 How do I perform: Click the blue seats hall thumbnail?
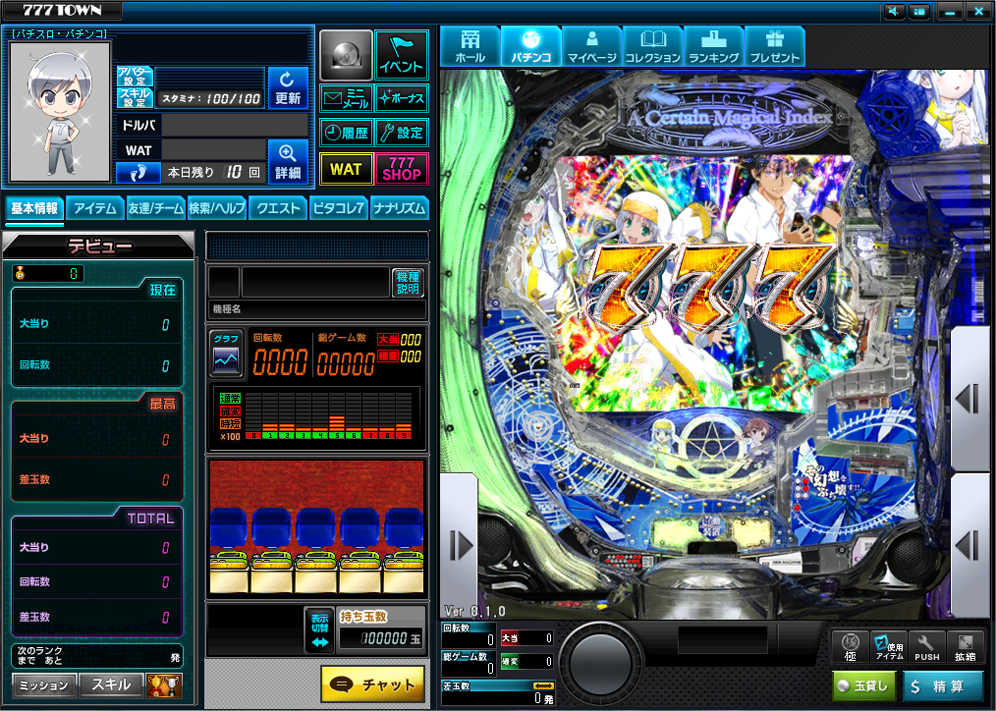(316, 528)
